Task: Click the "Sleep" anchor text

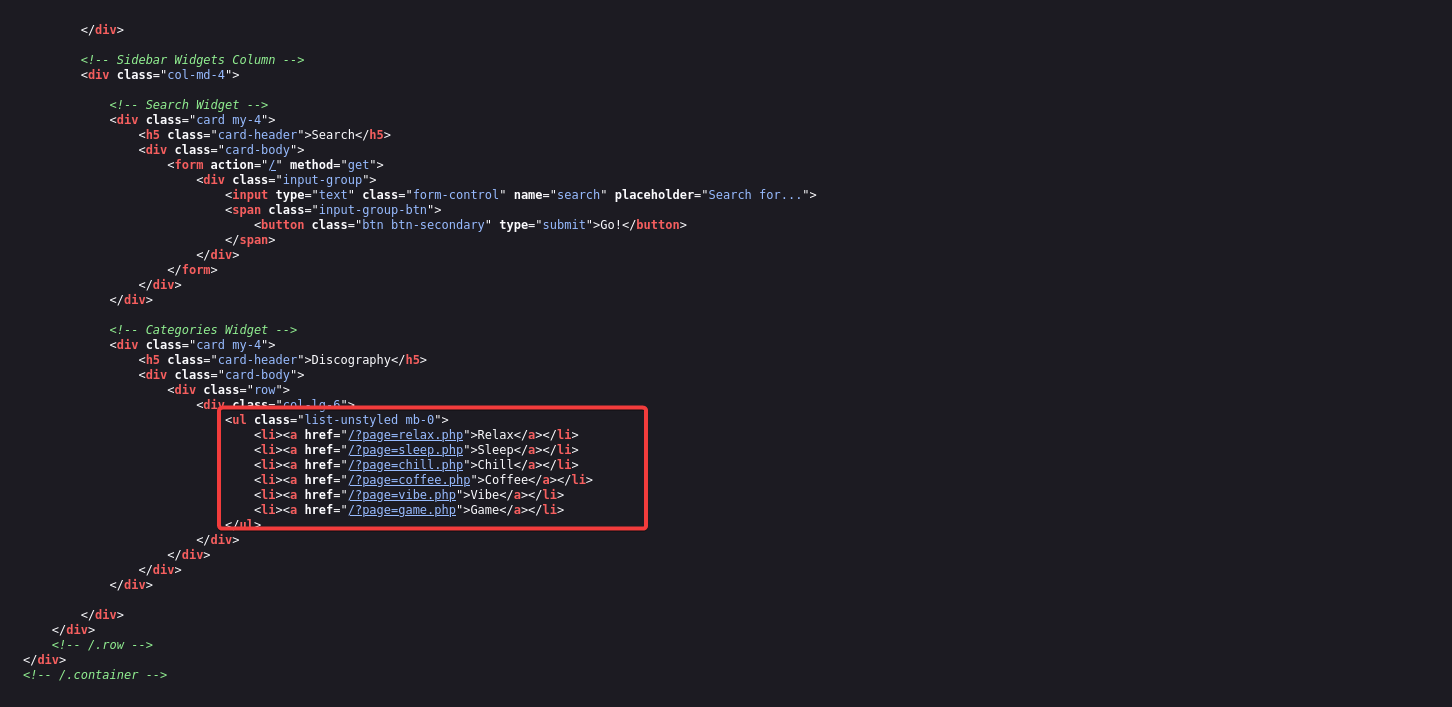Action: pyautogui.click(x=495, y=450)
